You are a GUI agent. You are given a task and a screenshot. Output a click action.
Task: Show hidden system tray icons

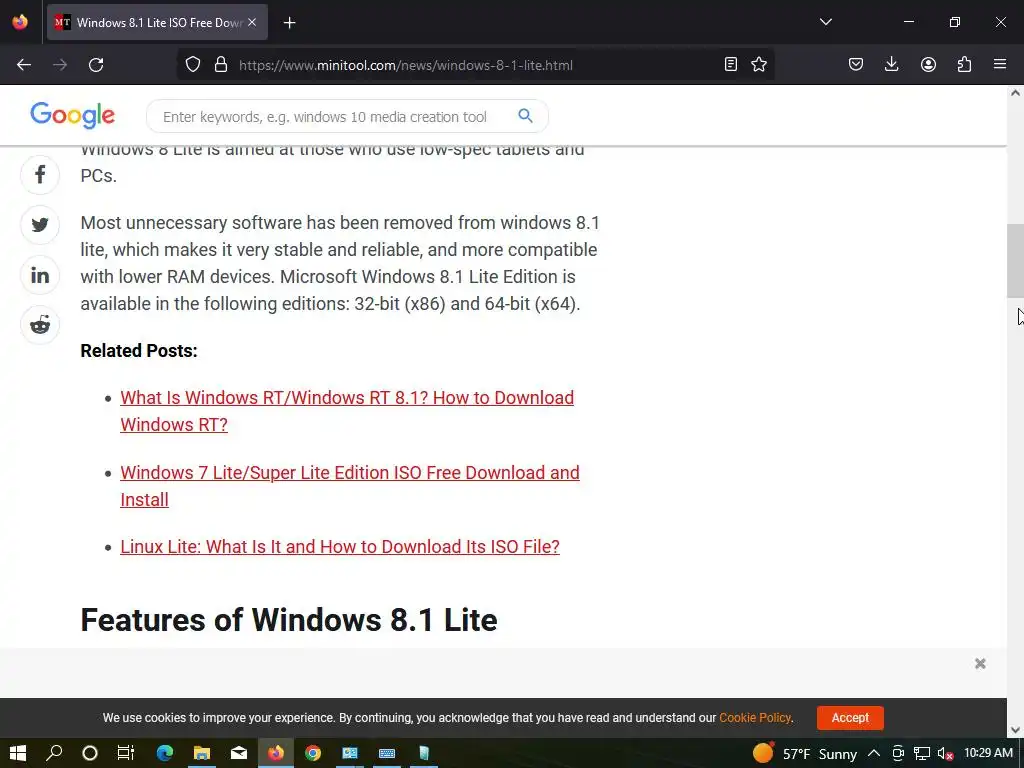(x=874, y=753)
